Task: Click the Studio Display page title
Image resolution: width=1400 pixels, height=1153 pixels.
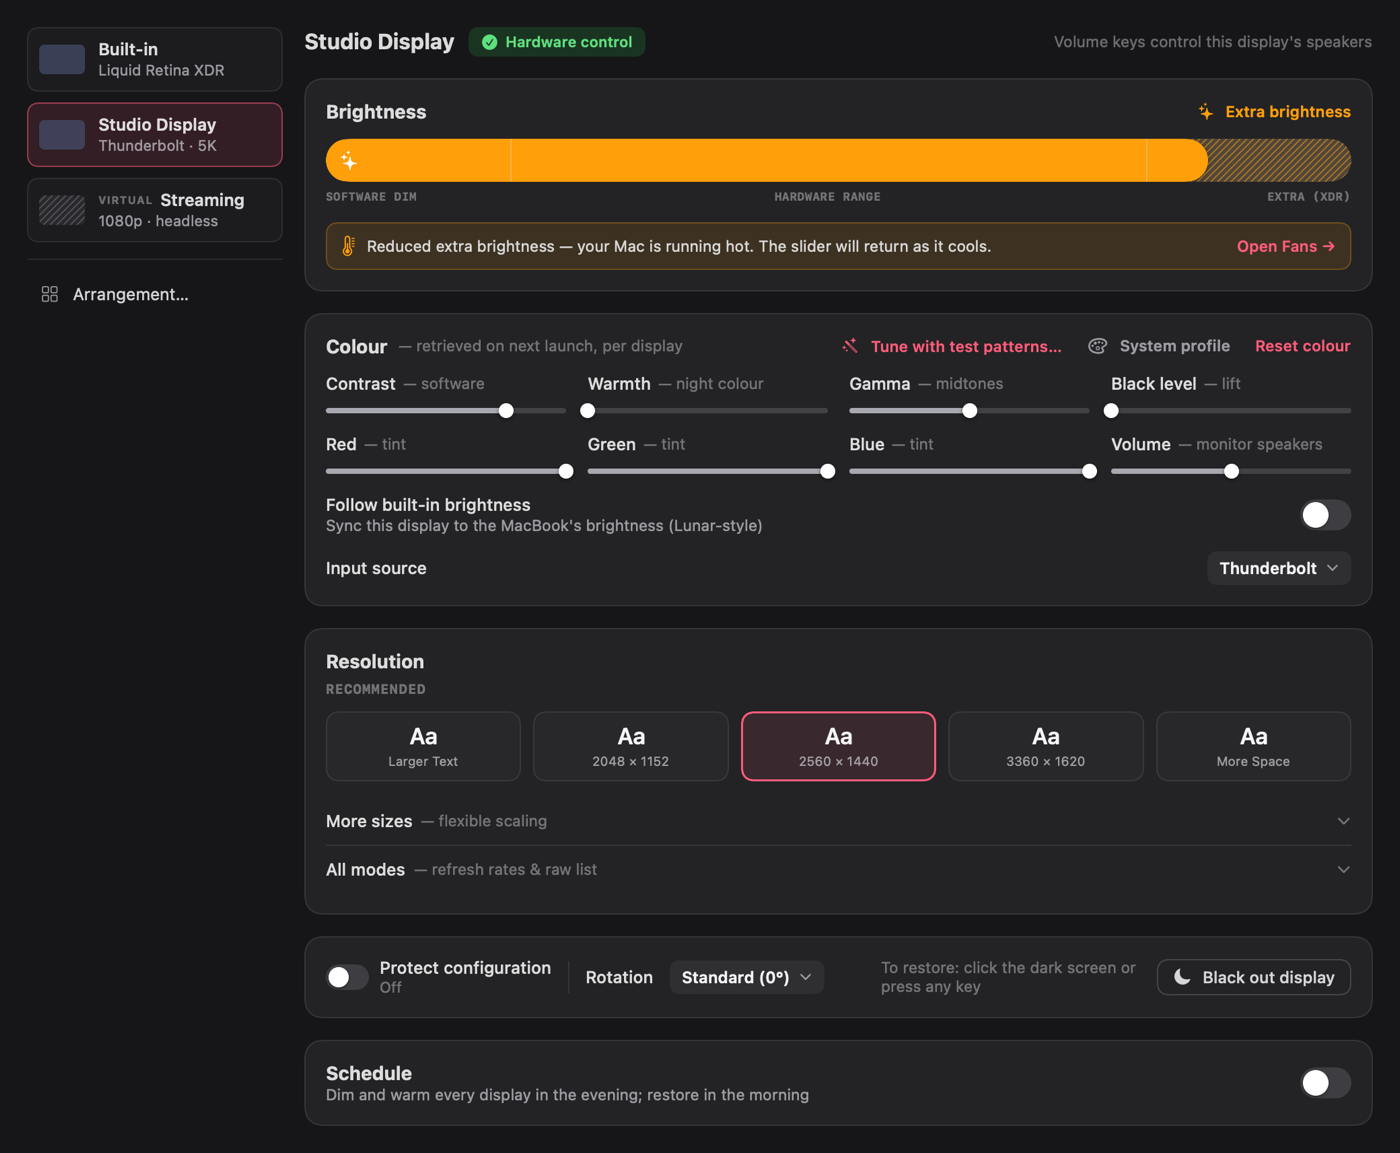Action: 379,42
